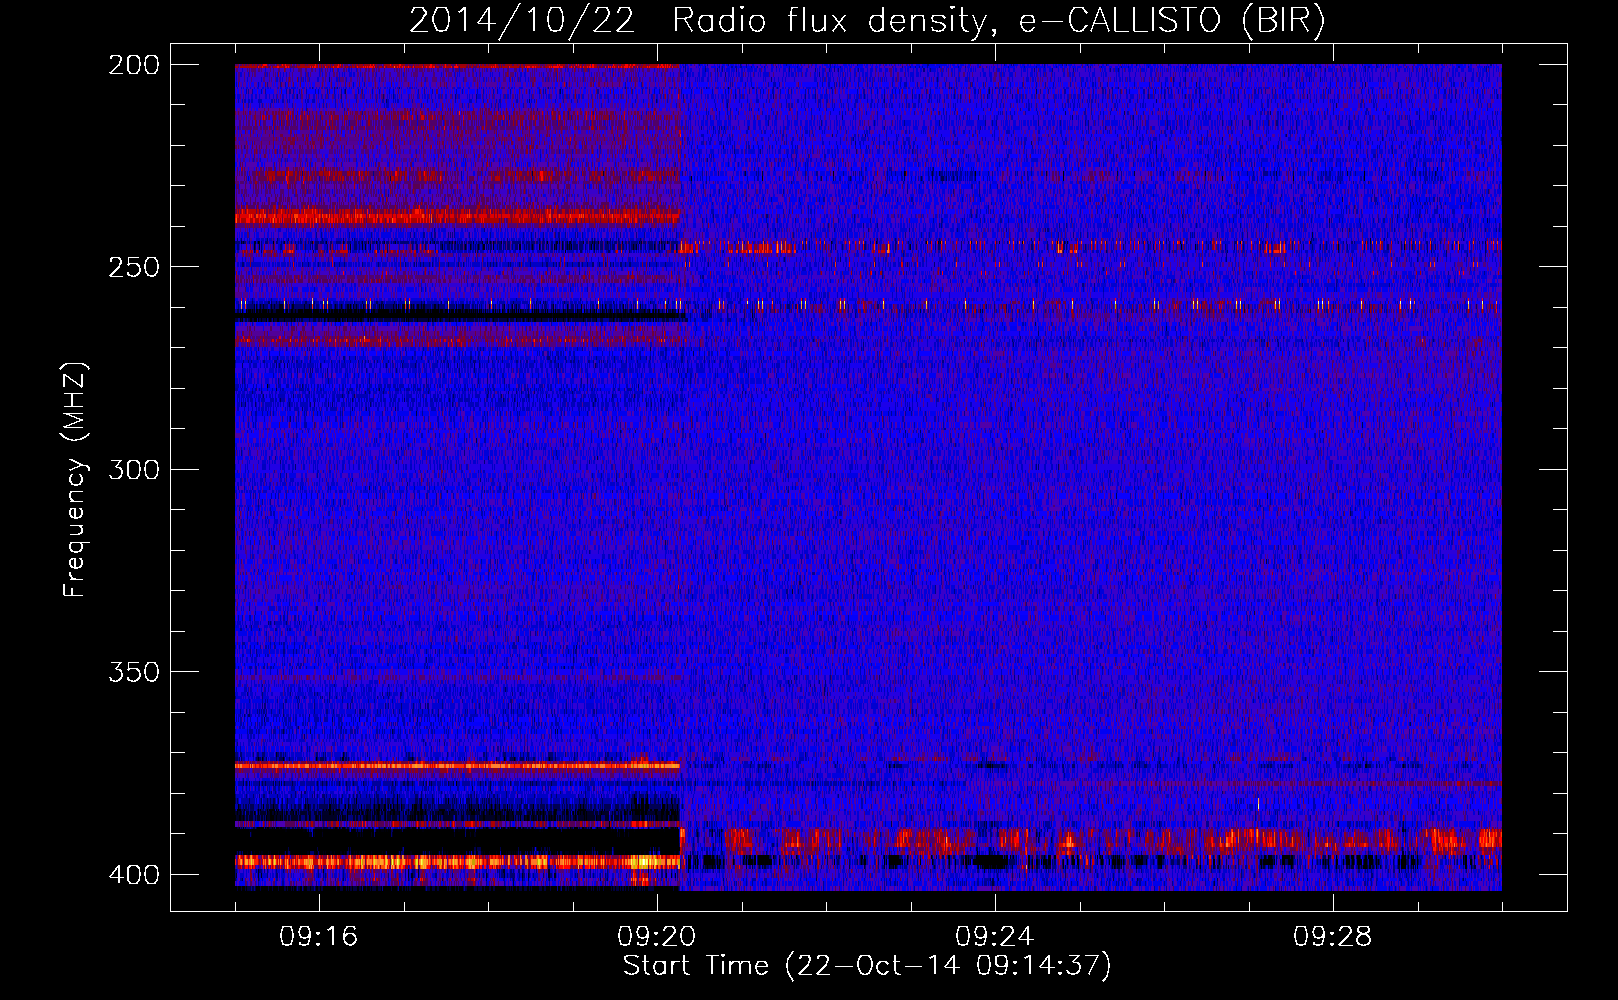Click the 09:20 time tick label
Screen dimensions: 1618x1000
pyautogui.click(x=656, y=937)
